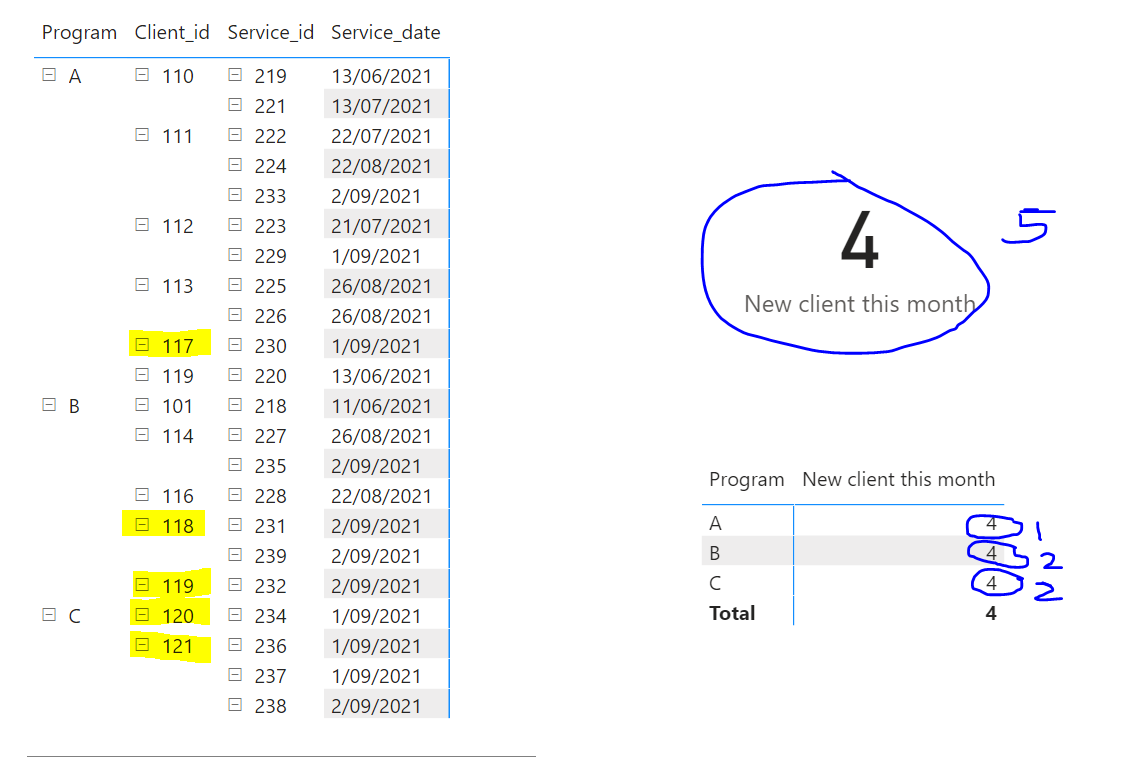Collapse service 237 expander
1122x765 pixels.
(235, 675)
